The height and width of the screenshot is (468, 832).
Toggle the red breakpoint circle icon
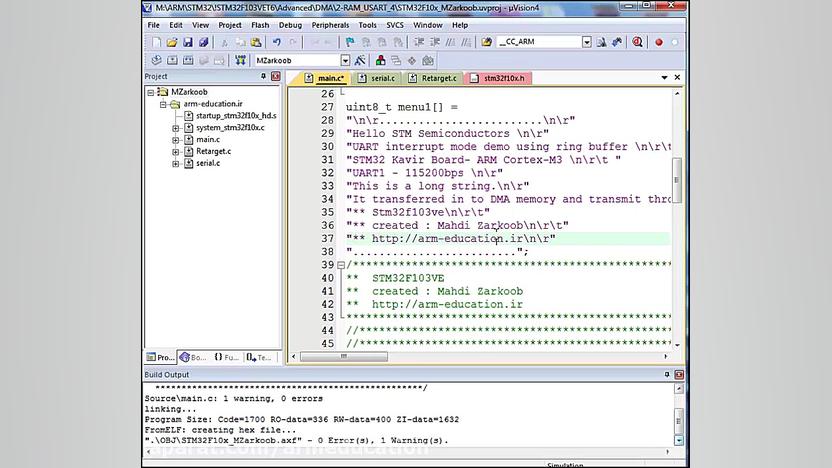click(658, 43)
